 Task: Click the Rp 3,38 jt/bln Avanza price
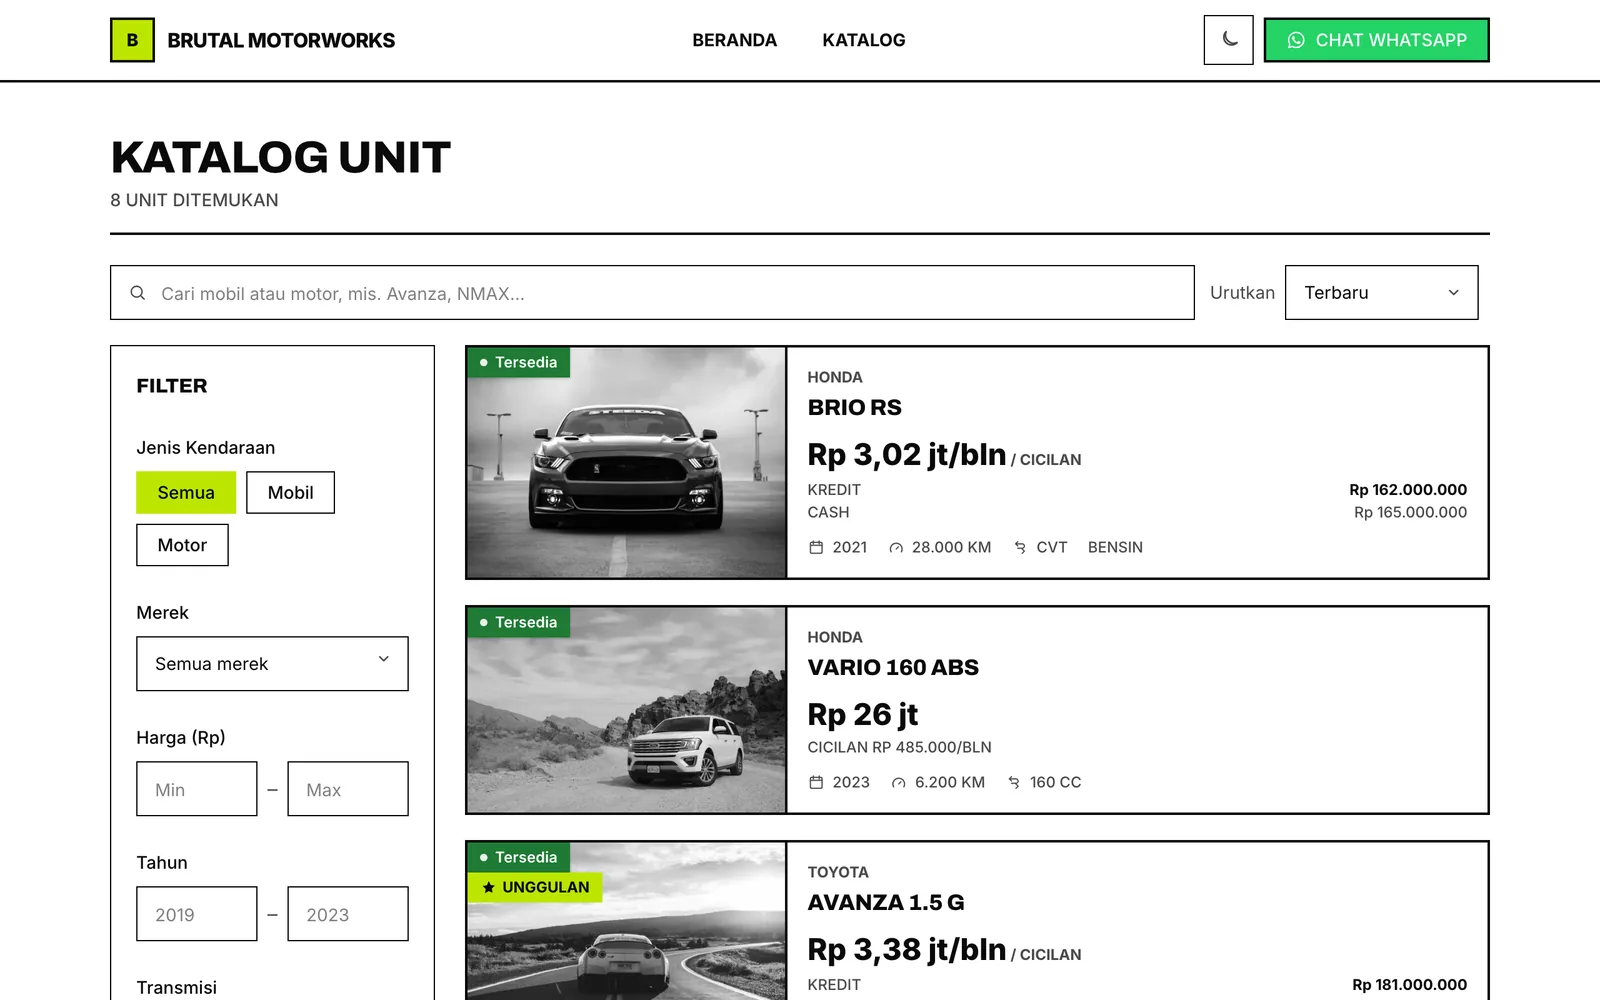pos(906,950)
